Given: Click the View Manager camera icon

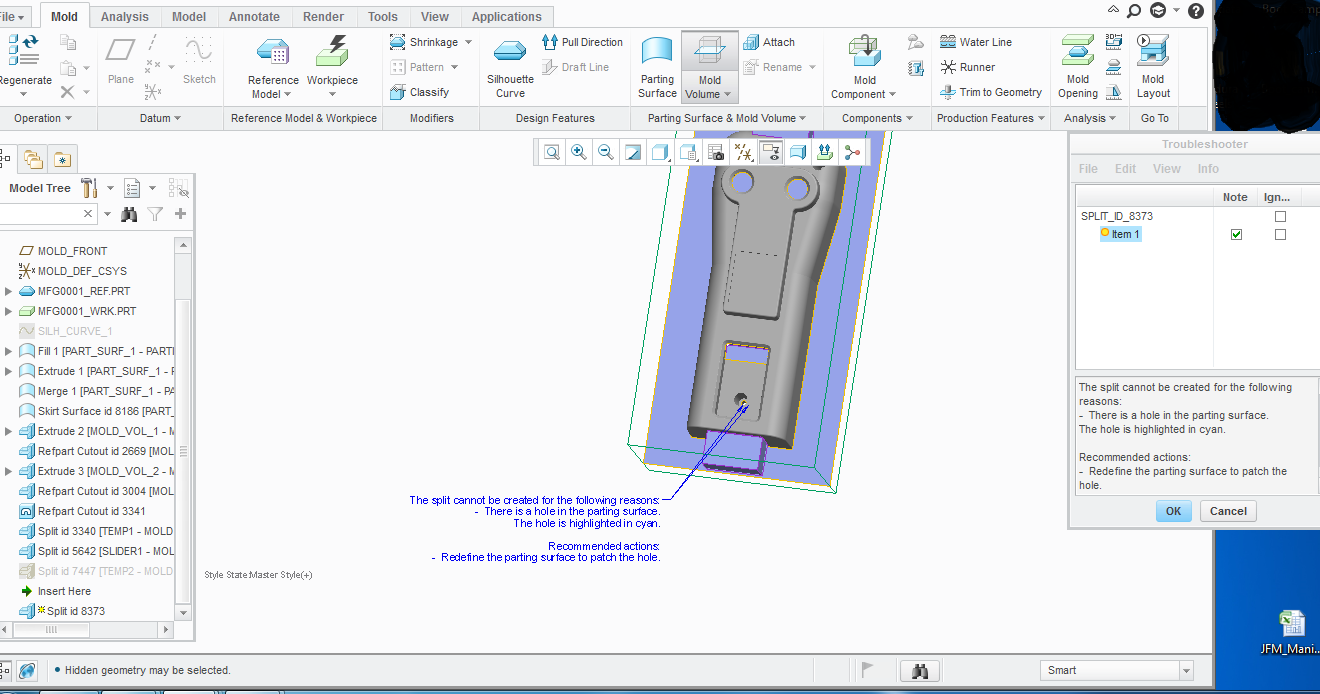Looking at the screenshot, I should 716,152.
